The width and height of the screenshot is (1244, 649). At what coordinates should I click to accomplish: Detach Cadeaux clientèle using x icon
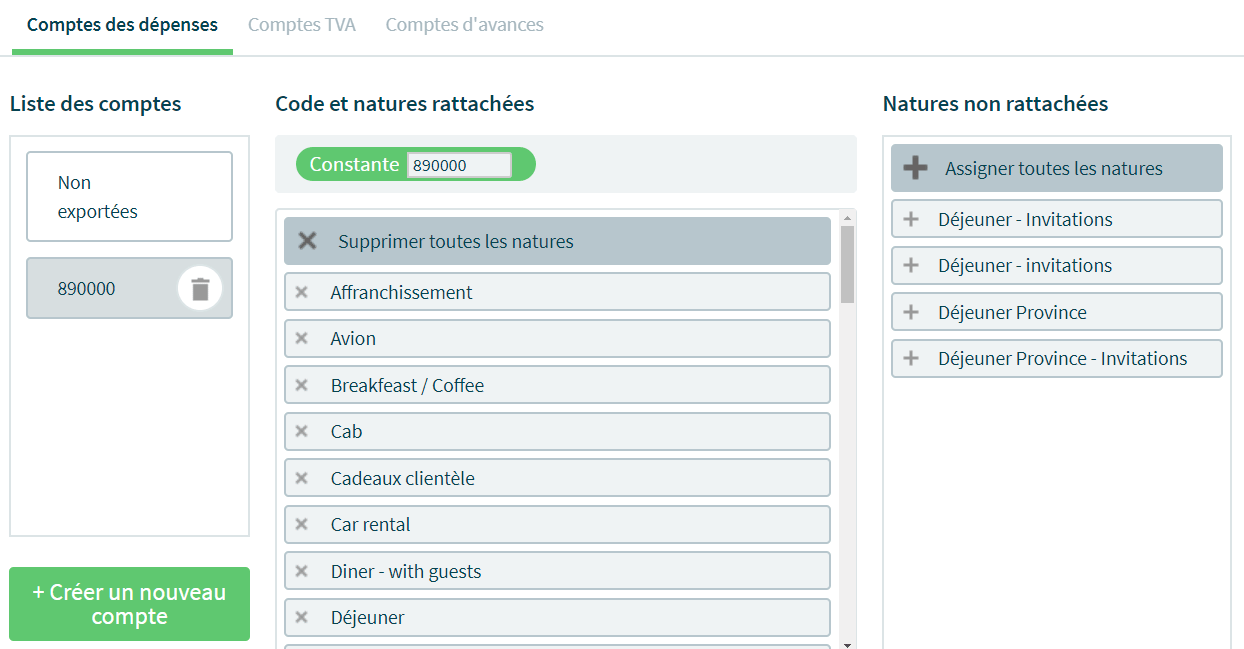coord(302,478)
